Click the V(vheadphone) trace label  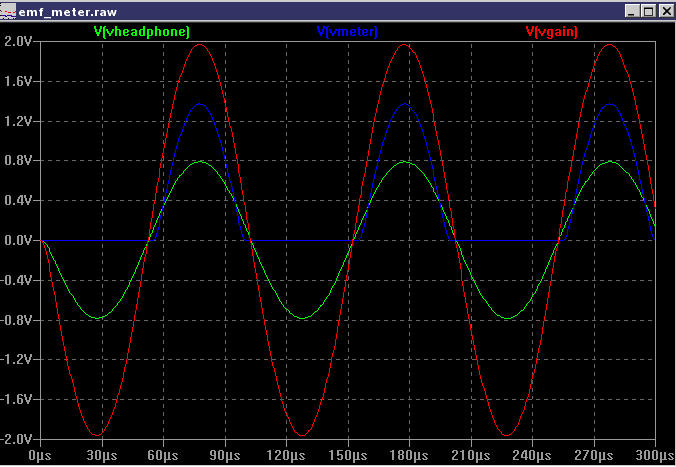[x=141, y=31]
